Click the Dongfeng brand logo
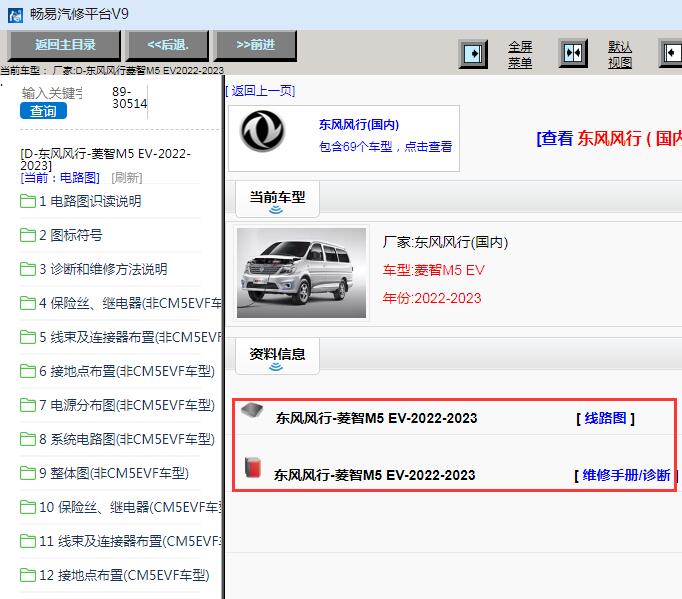Image resolution: width=682 pixels, height=599 pixels. pyautogui.click(x=262, y=131)
